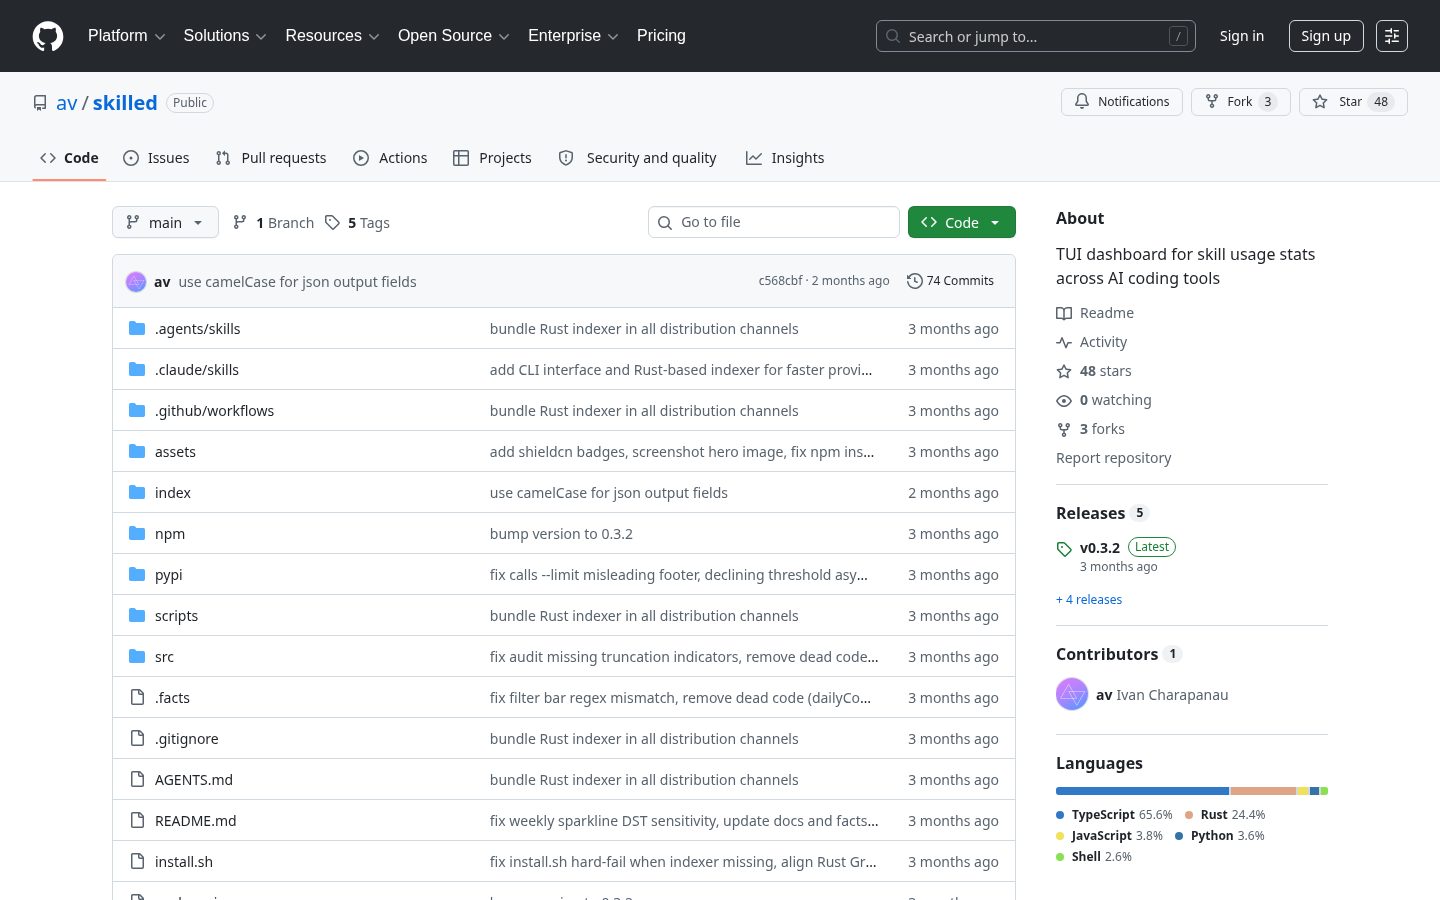
Task: Click the history clock icon by 74 Commits
Action: point(914,281)
